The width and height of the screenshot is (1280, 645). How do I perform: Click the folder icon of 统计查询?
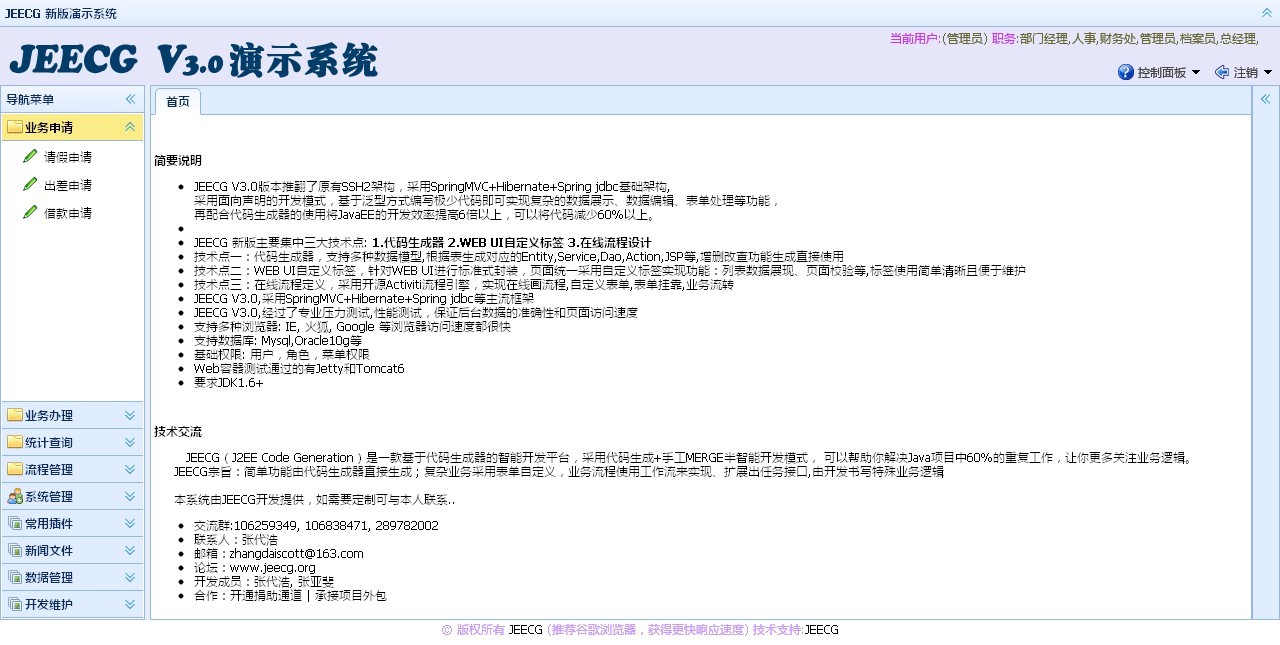[x=14, y=442]
